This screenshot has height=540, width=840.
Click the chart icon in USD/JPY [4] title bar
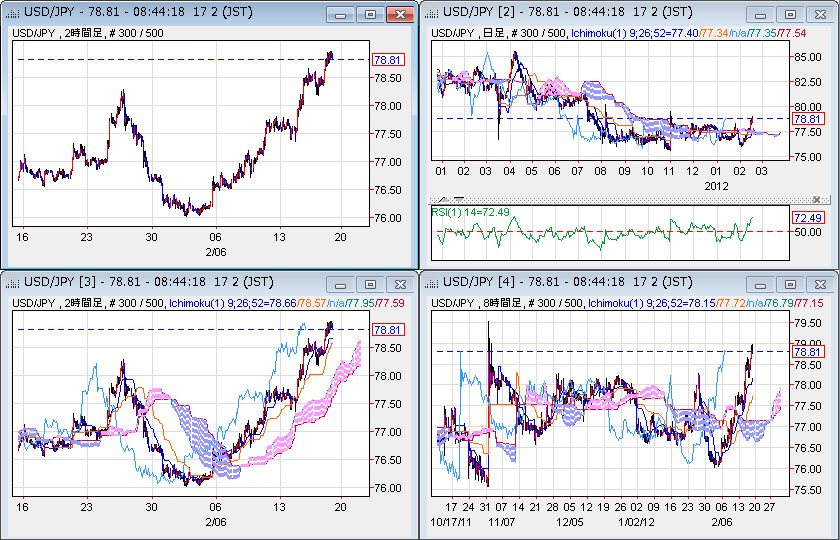point(433,283)
